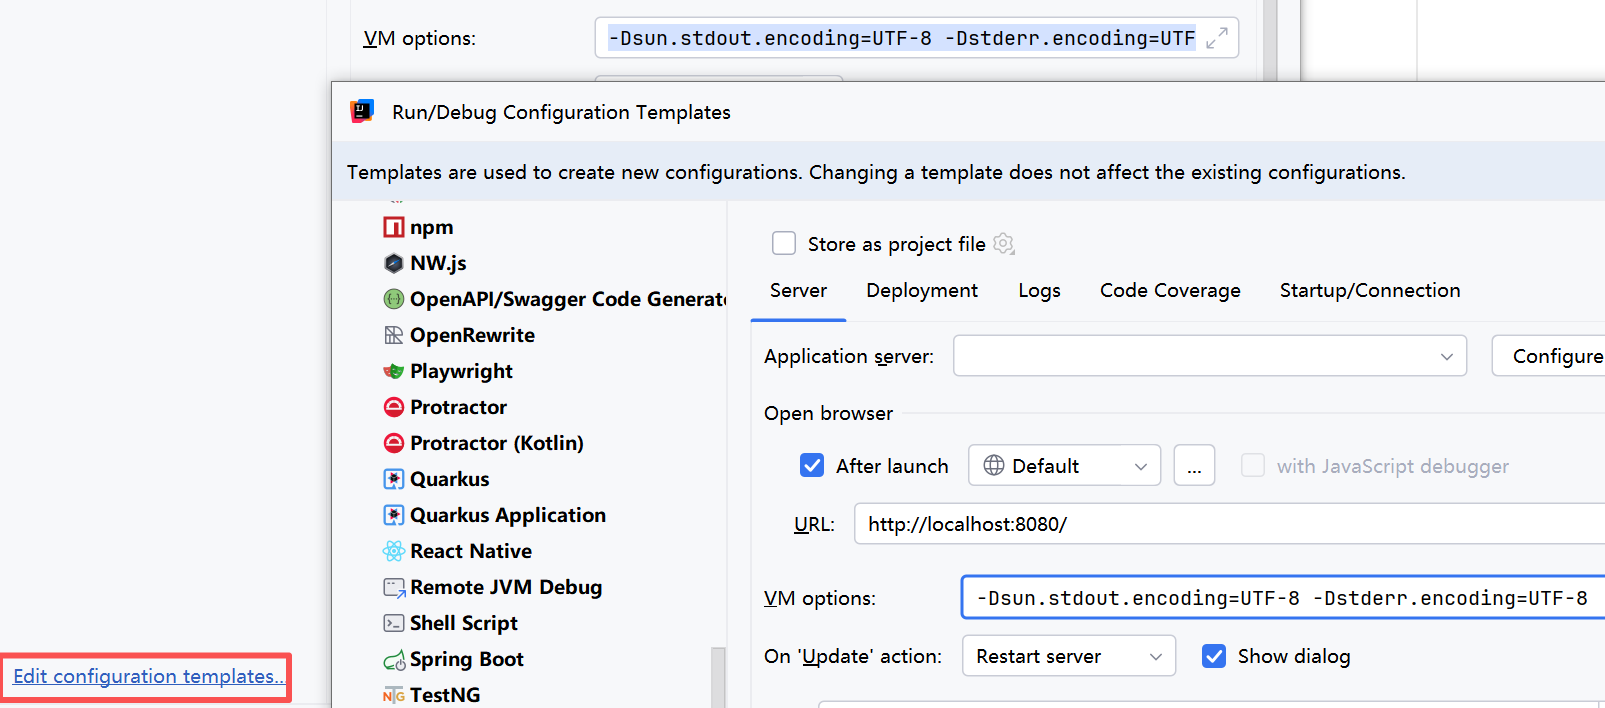Viewport: 1605px width, 708px height.
Task: Toggle the Show dialog checkbox
Action: click(x=1214, y=656)
